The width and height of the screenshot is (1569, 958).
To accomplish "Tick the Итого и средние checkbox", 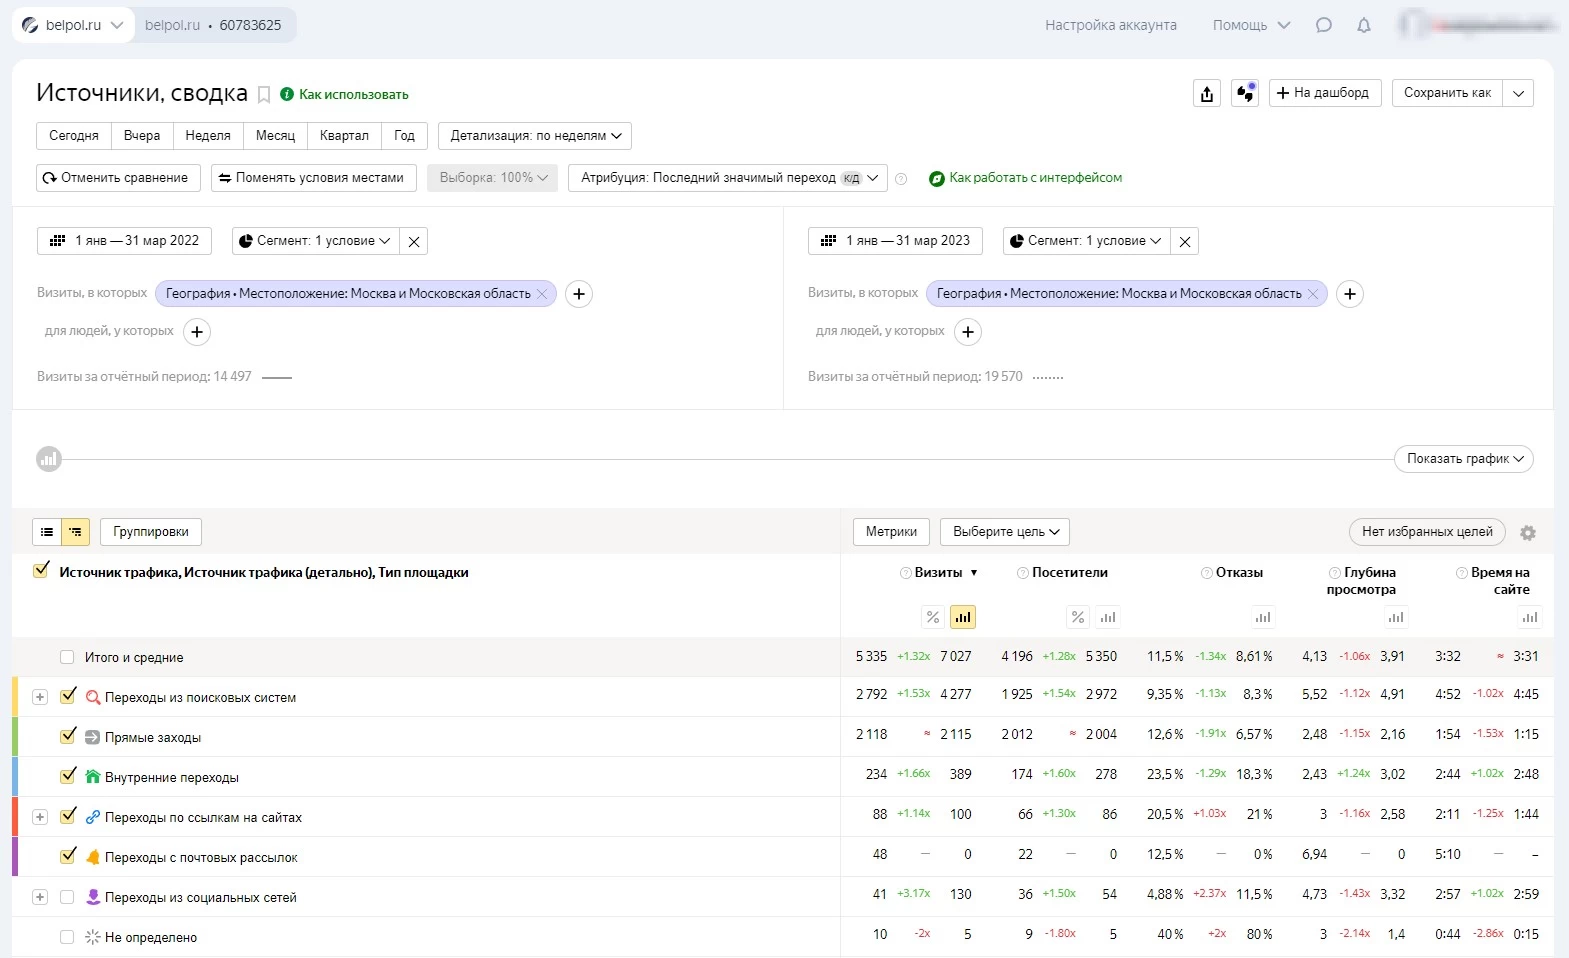I will 67,657.
